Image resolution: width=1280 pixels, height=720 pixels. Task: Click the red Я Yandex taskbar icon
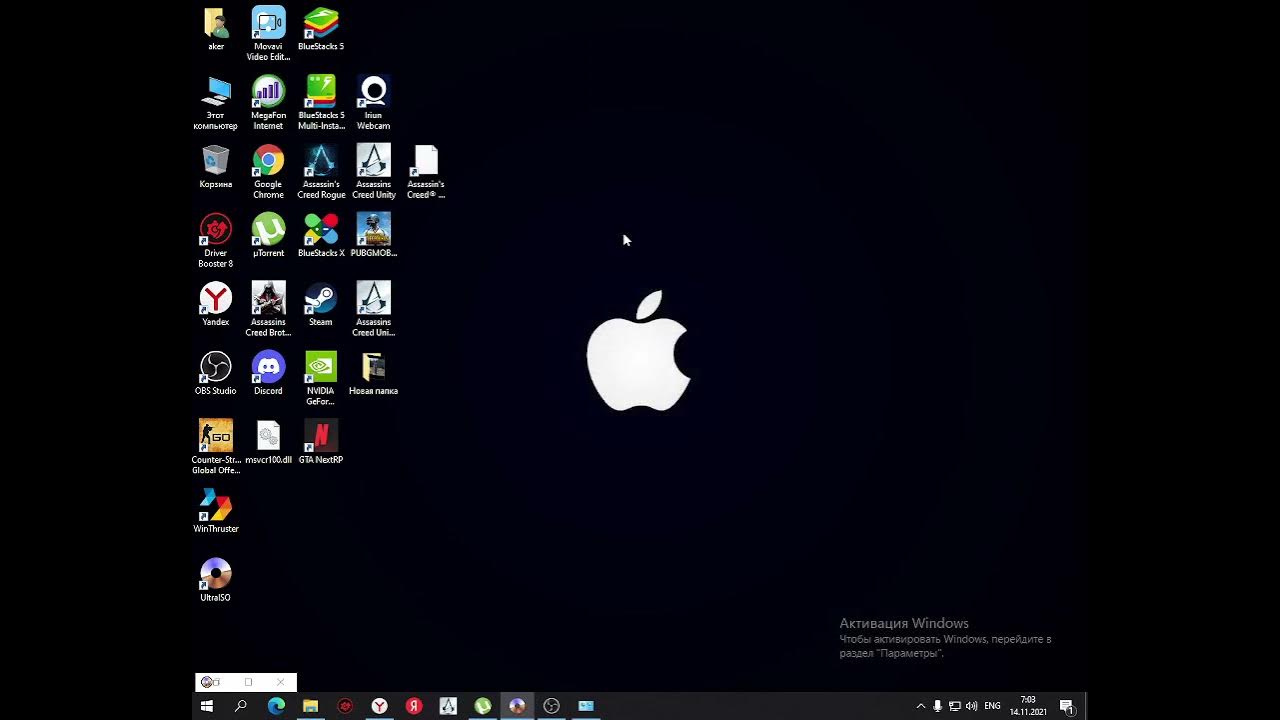pos(414,706)
